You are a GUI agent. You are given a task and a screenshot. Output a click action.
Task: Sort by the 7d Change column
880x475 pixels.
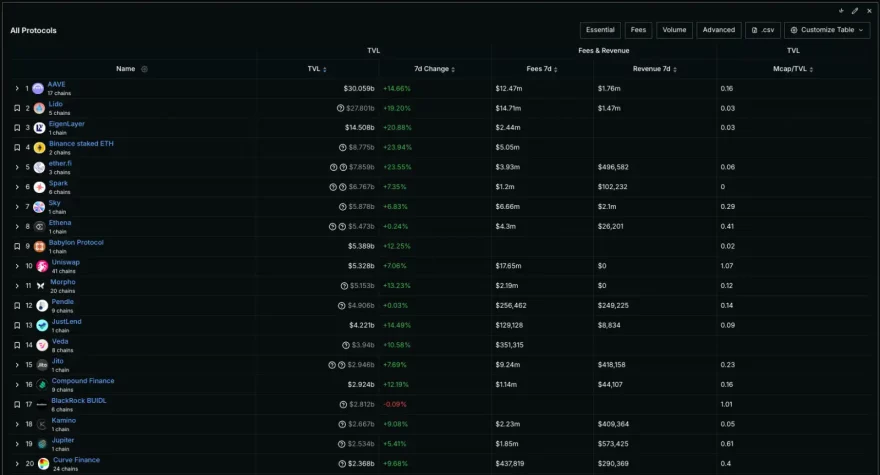click(x=434, y=69)
